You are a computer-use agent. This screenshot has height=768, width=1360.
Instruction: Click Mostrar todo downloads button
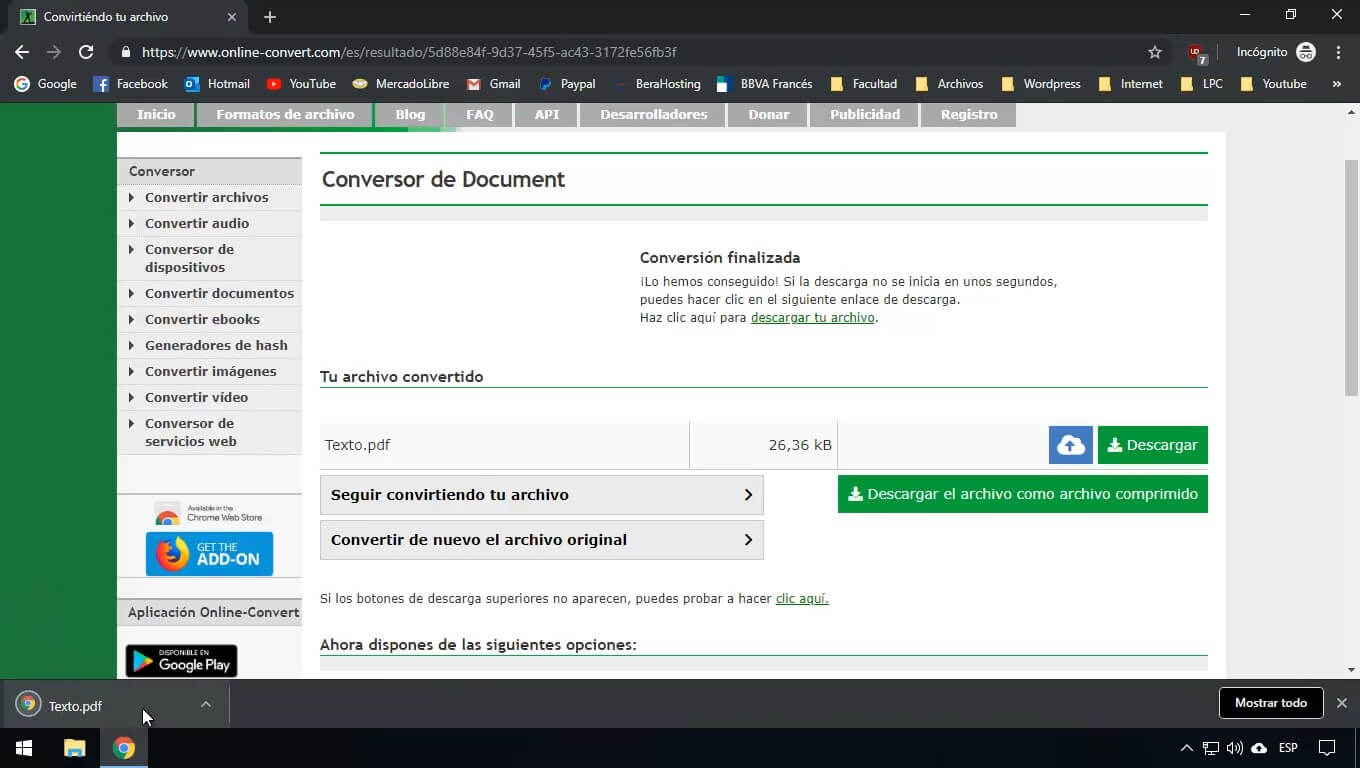pos(1271,703)
